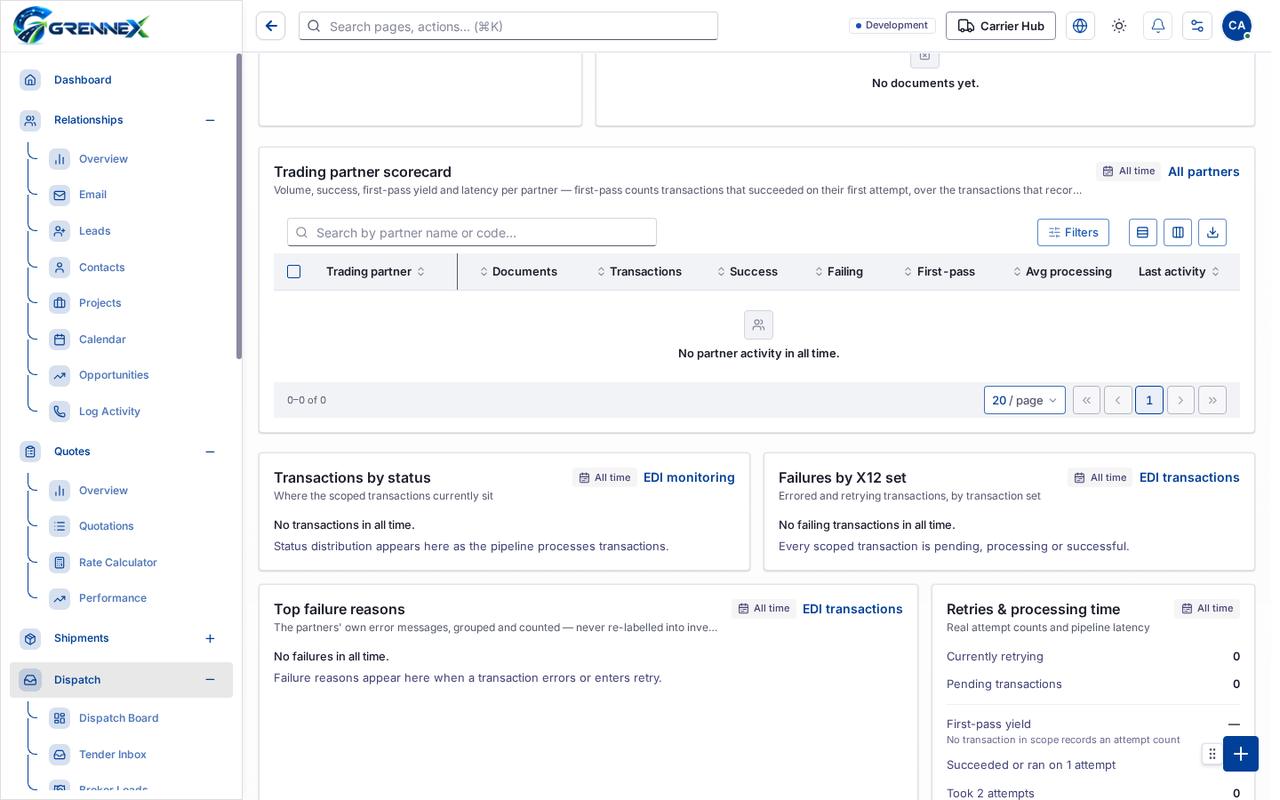Screen dimensions: 1280x800
Task: Open the 20 / page dropdown
Action: [1025, 400]
